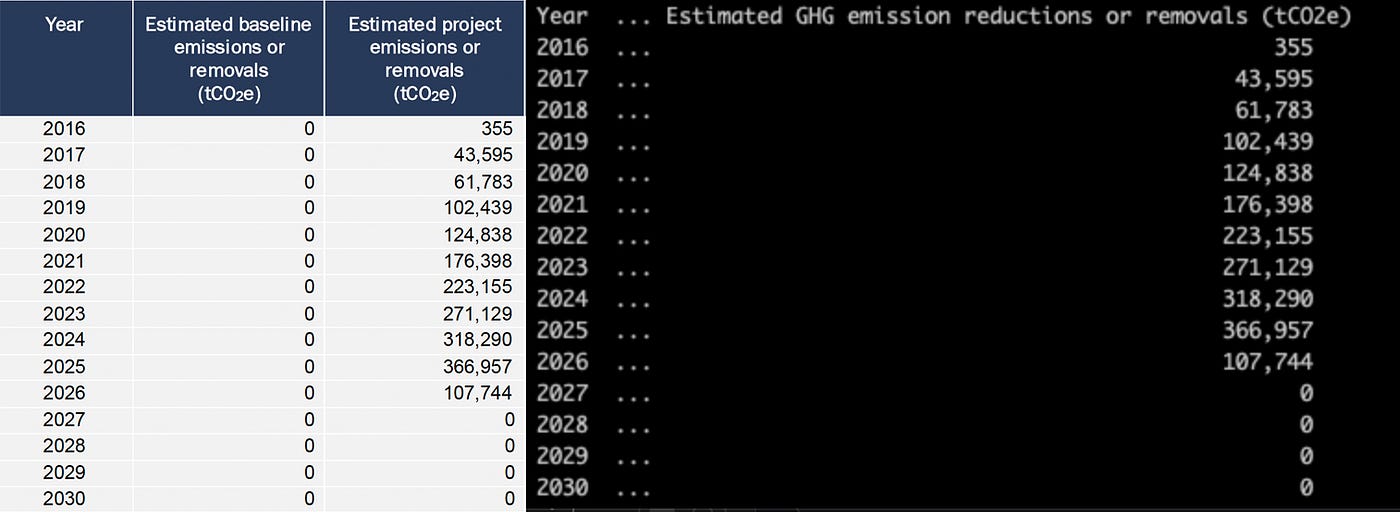Click terminal value 43,595 for 2017
The width and height of the screenshot is (1400, 512).
pos(1275,79)
